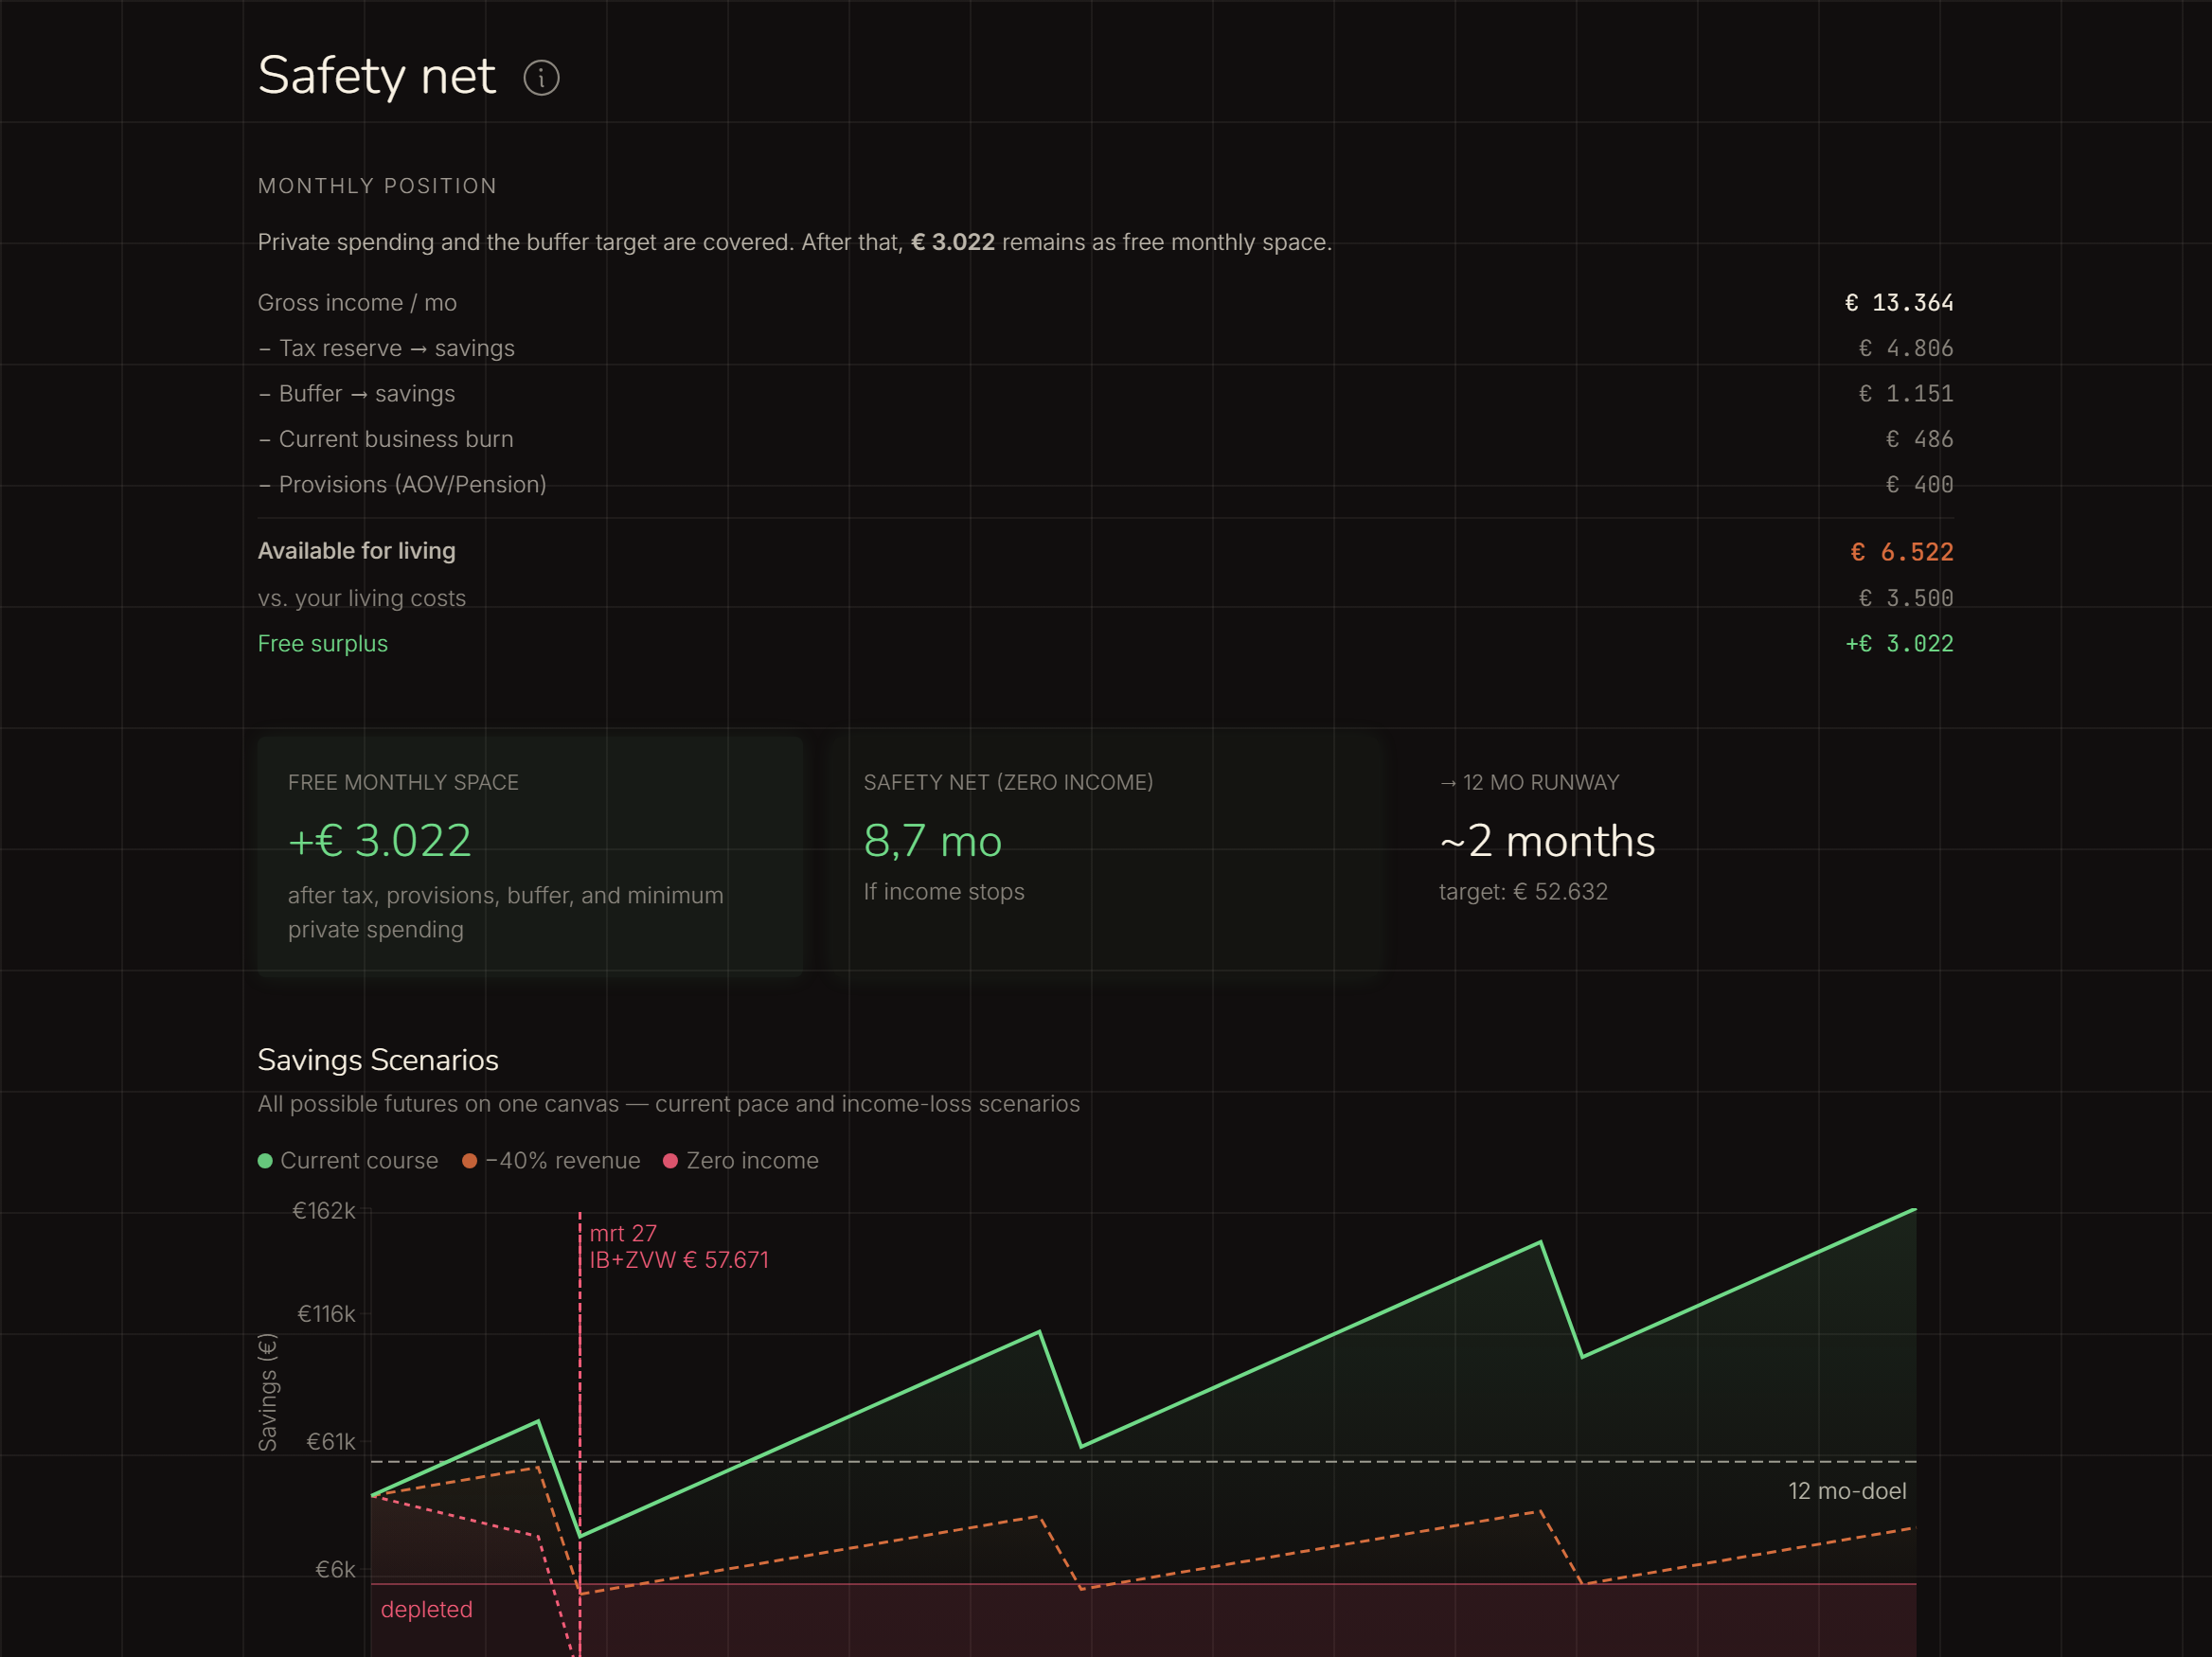This screenshot has width=2212, height=1657.
Task: Click the provisions amount € 400
Action: pos(1919,485)
